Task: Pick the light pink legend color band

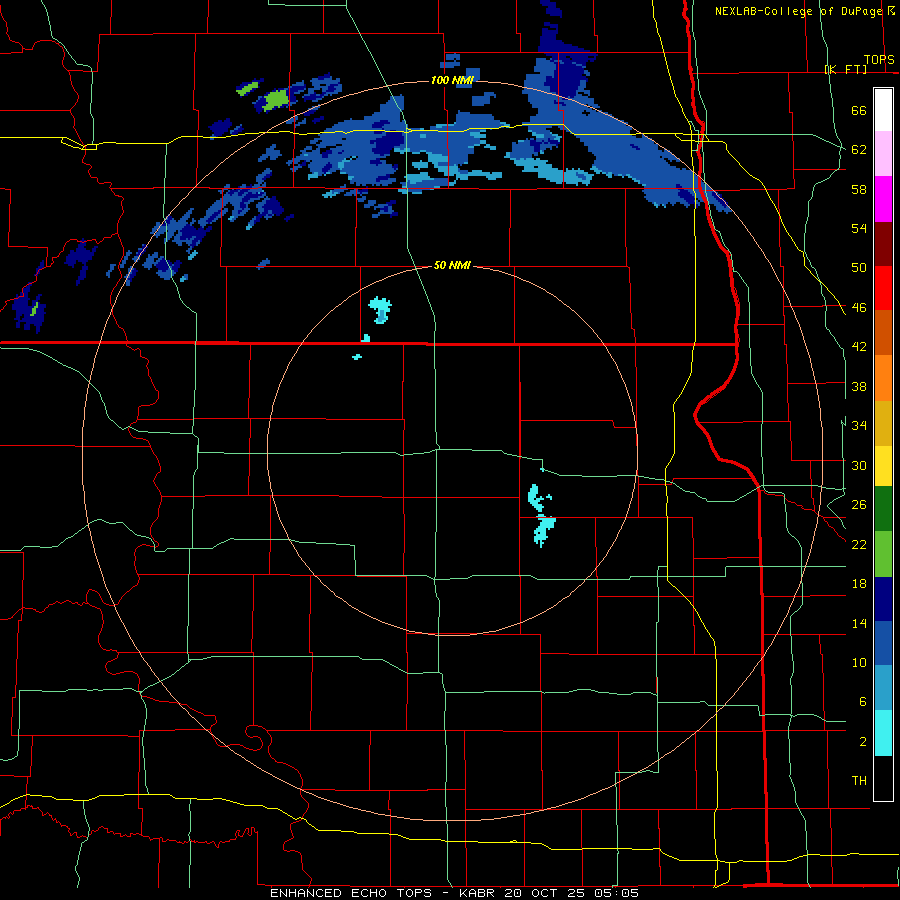Action: [x=883, y=154]
